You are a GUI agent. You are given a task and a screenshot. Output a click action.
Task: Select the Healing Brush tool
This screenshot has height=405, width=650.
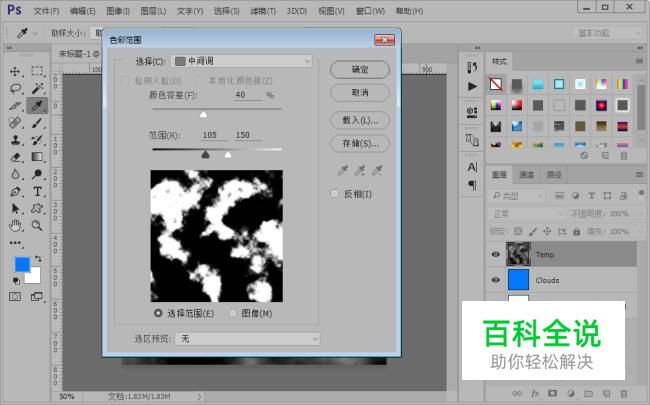[15, 123]
